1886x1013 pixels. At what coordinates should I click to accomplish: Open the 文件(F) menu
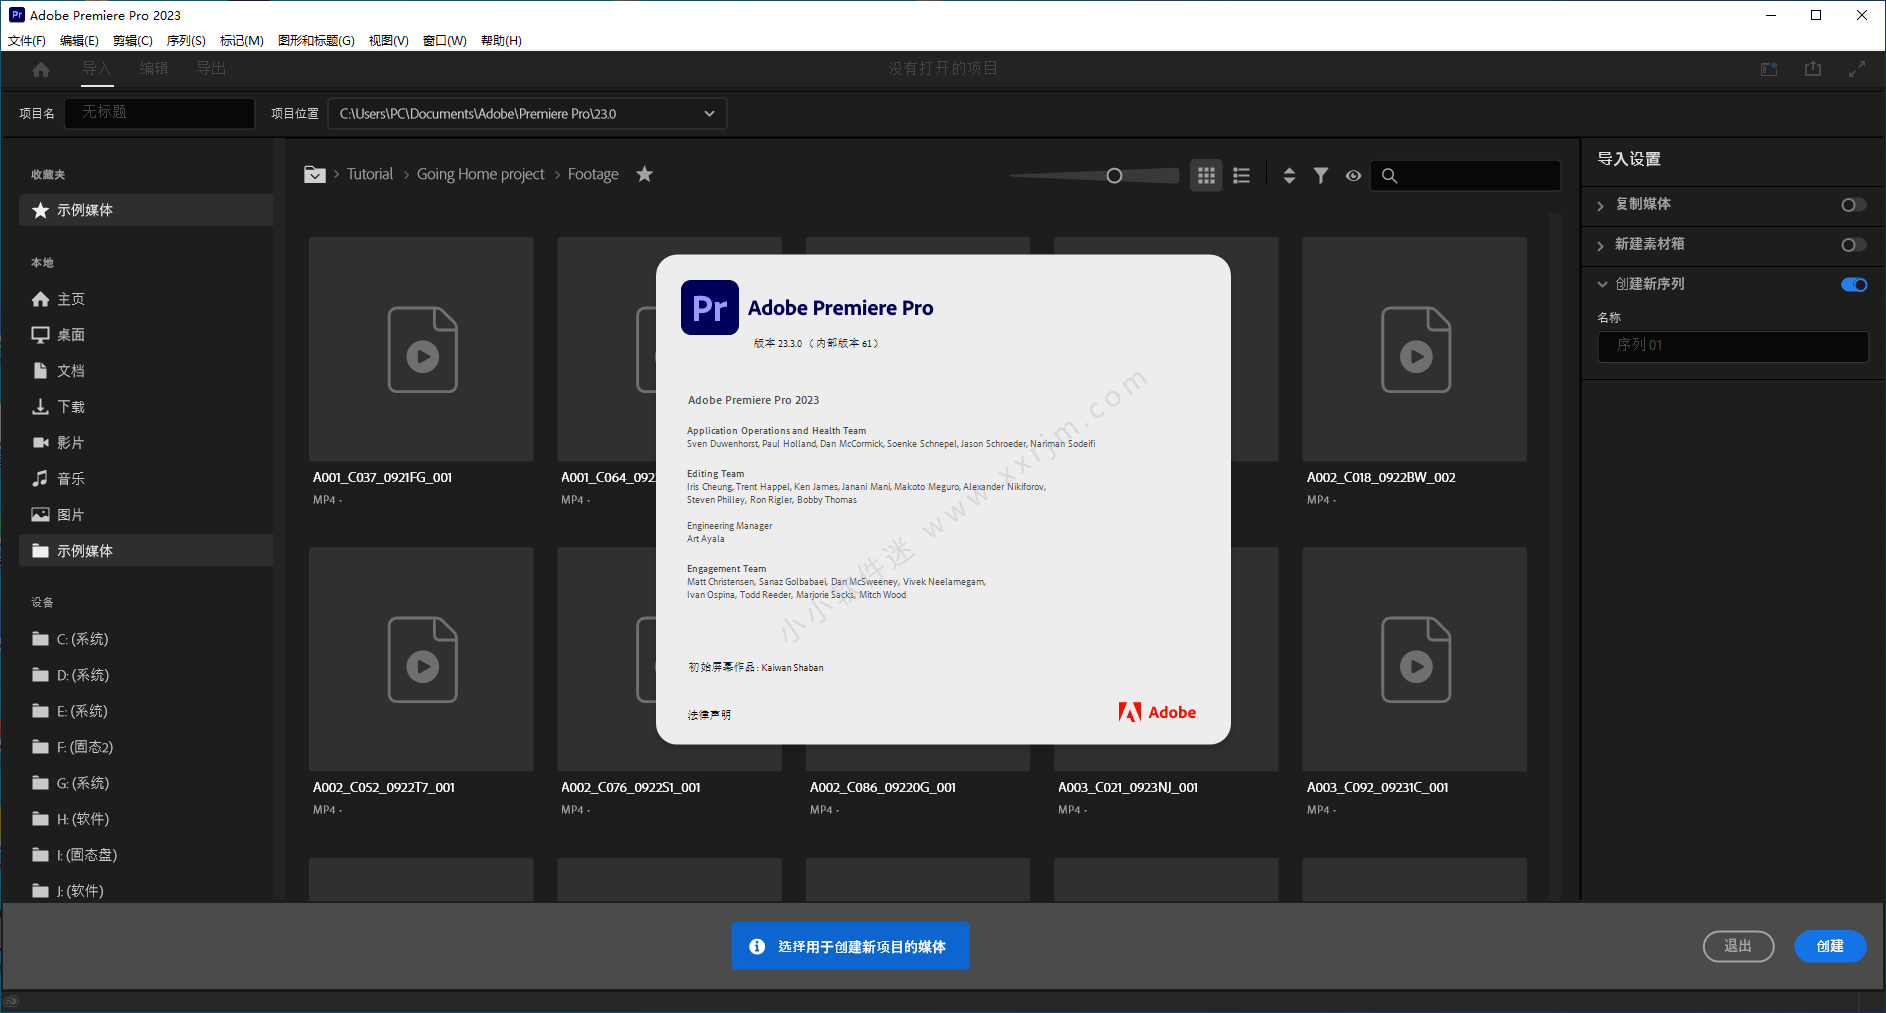[x=27, y=41]
